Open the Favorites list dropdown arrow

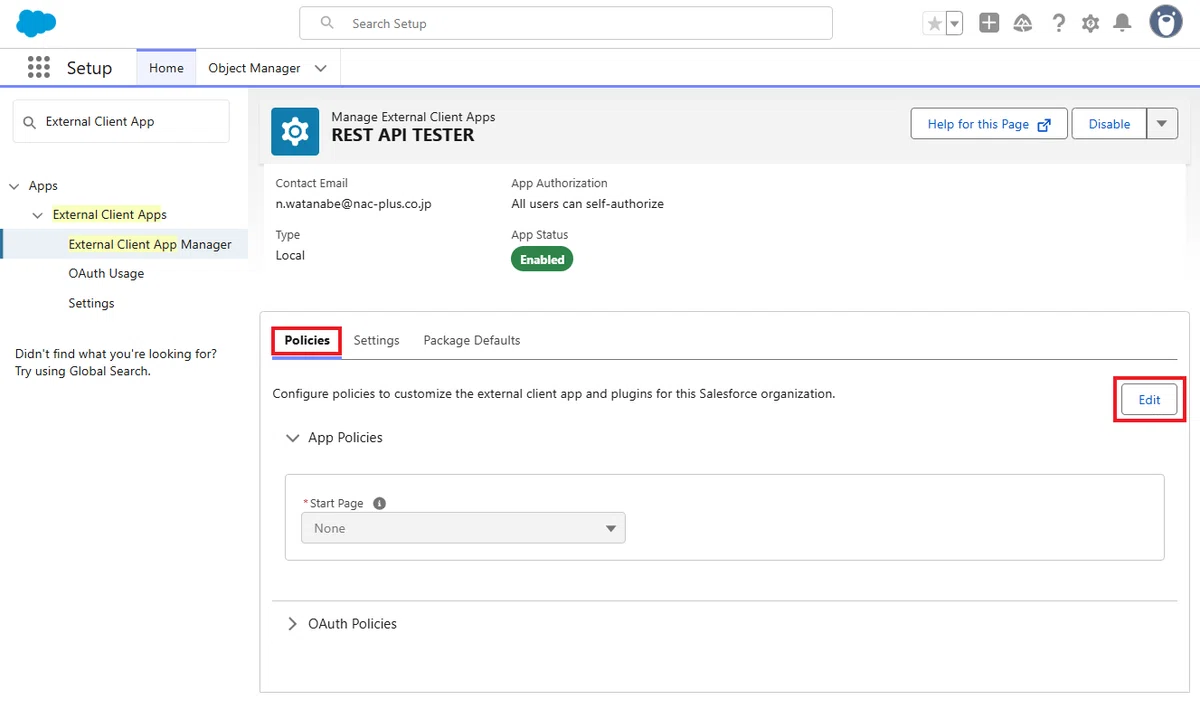pos(954,23)
